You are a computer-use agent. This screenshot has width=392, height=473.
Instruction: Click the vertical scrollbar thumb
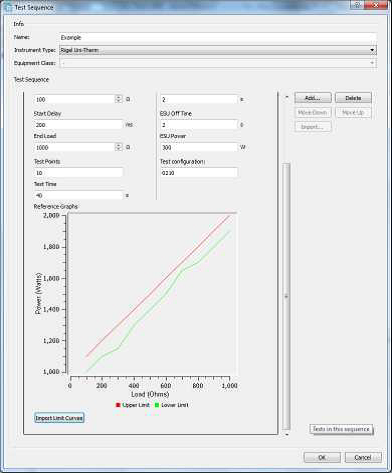click(x=286, y=296)
